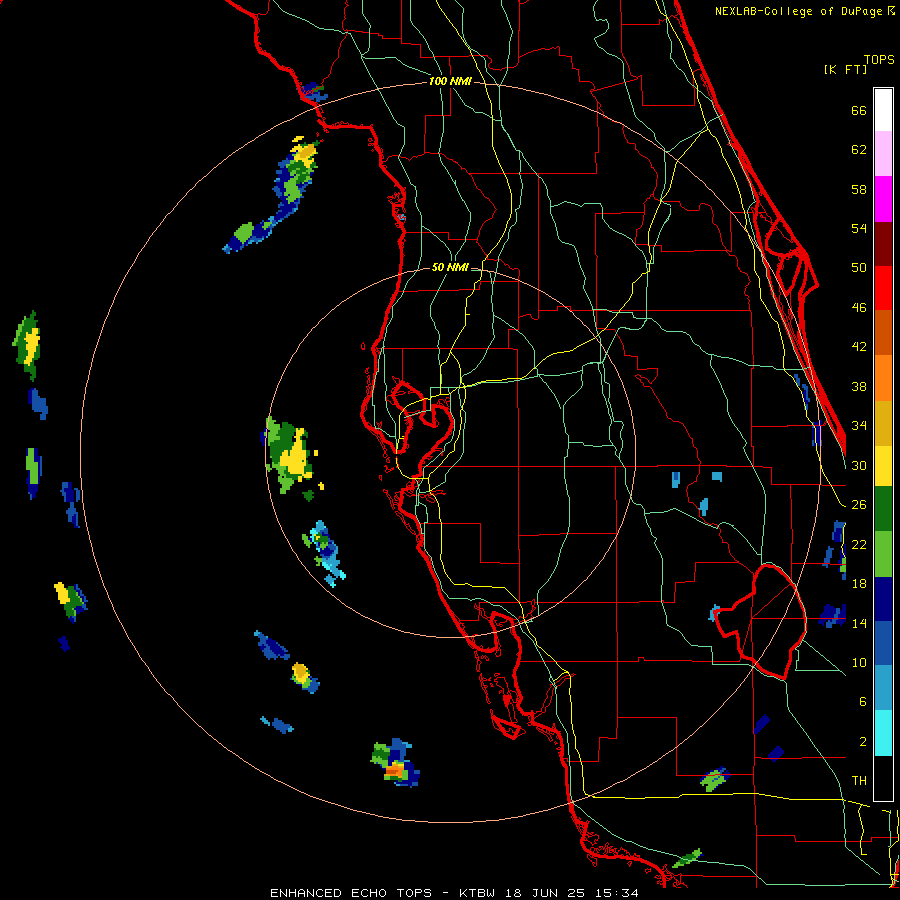Image resolution: width=900 pixels, height=900 pixels.
Task: Click the 34 value in the legend
Action: (x=859, y=426)
